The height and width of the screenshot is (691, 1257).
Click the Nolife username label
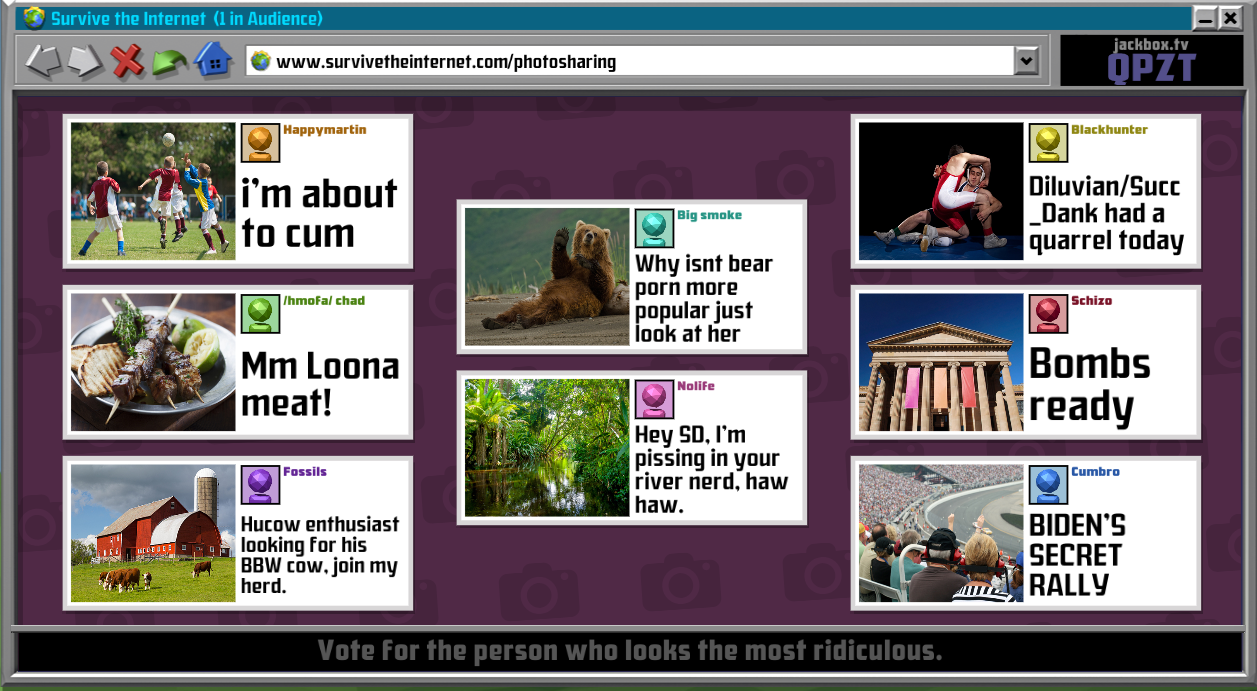pos(696,386)
